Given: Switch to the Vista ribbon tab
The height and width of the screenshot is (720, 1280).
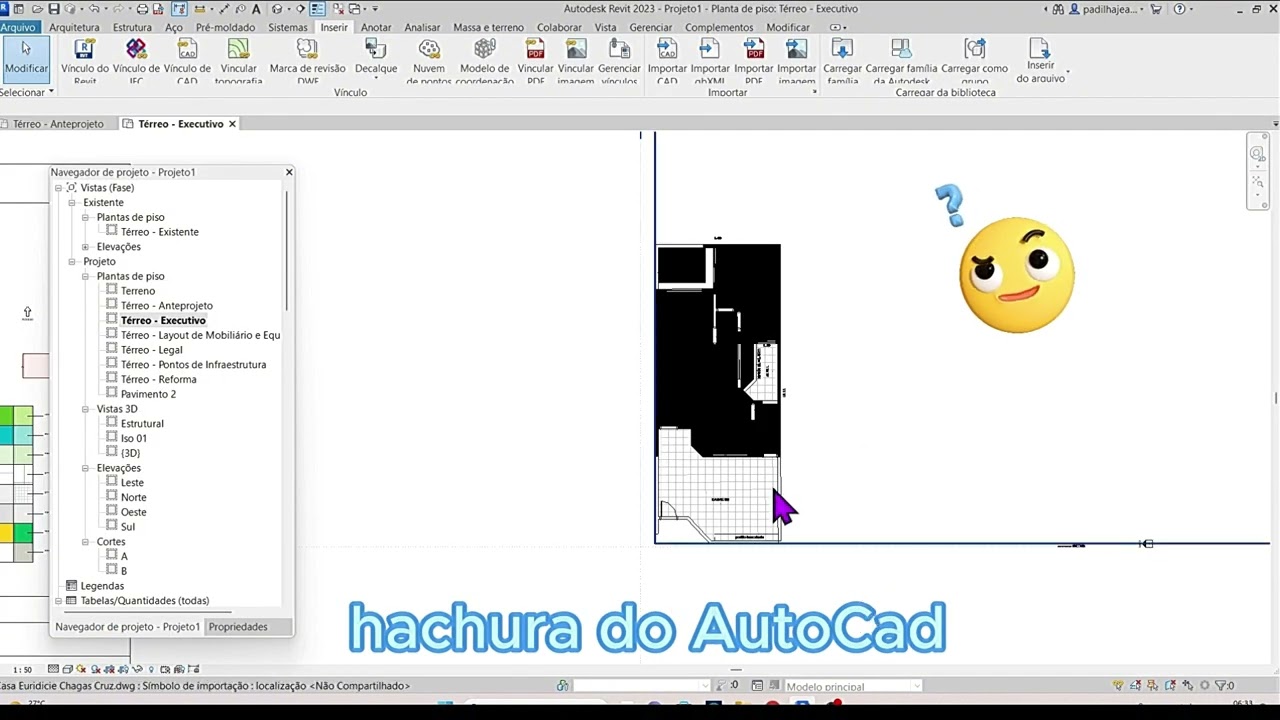Looking at the screenshot, I should (x=606, y=27).
